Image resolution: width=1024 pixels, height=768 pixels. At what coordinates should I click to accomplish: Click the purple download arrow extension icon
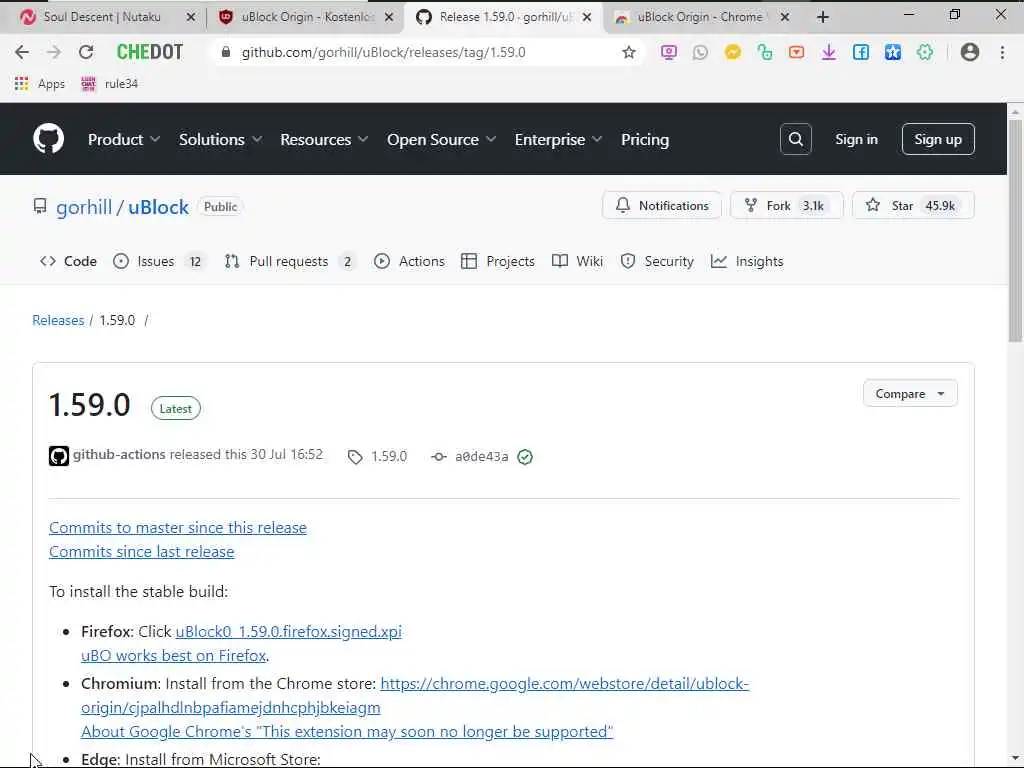(x=829, y=52)
